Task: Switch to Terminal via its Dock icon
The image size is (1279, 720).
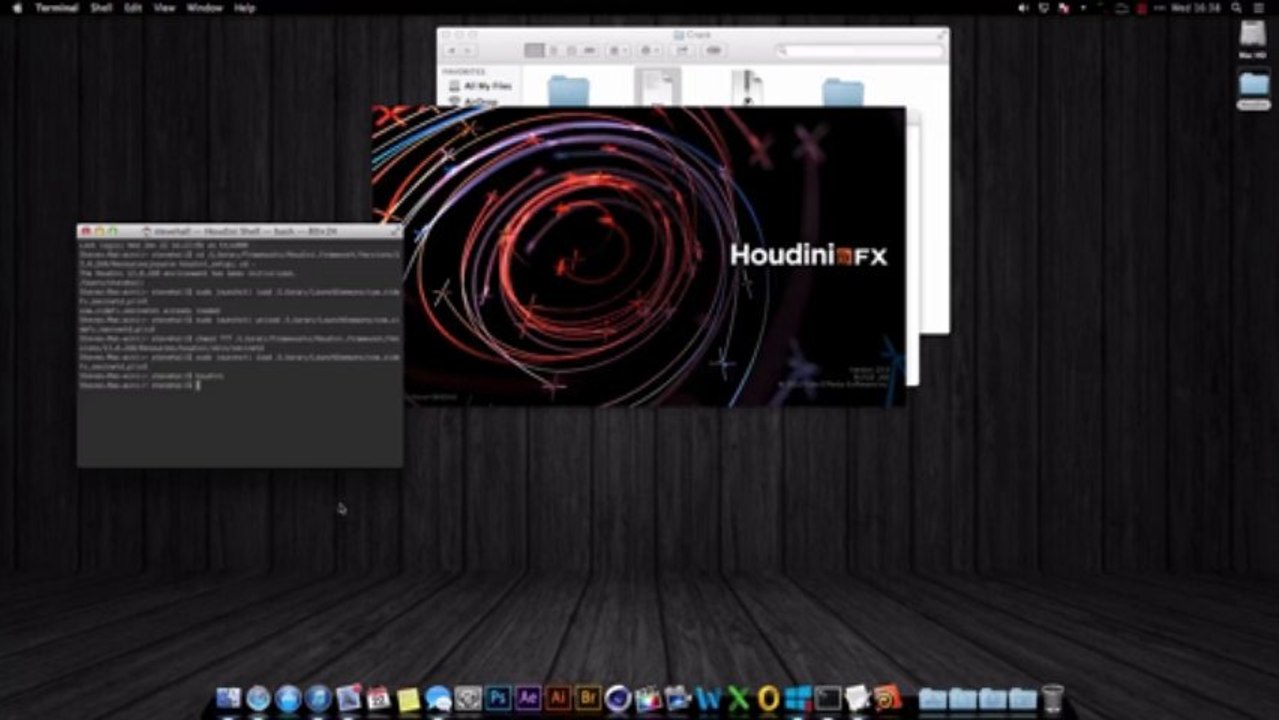Action: [x=827, y=697]
